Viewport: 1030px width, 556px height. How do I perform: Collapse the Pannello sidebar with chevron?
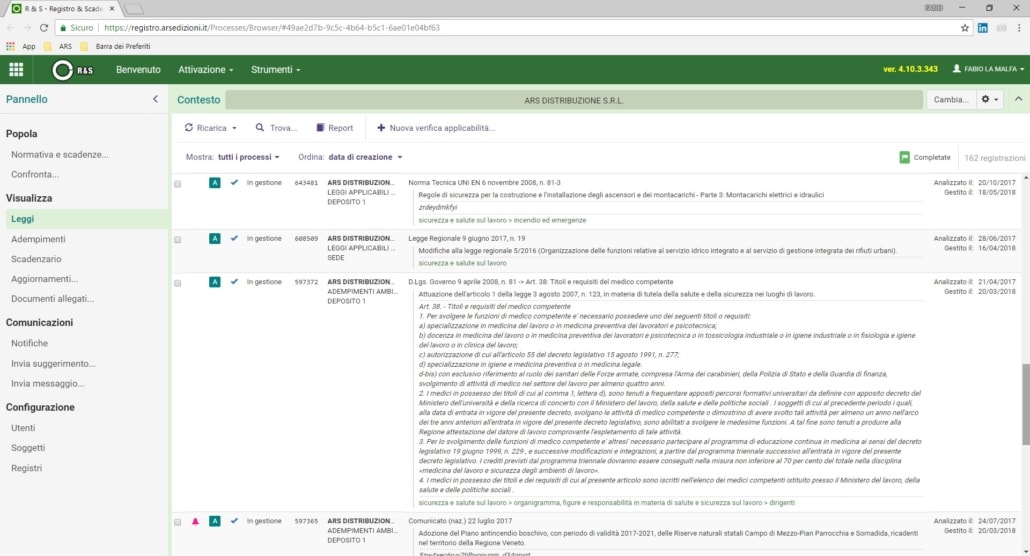click(155, 99)
